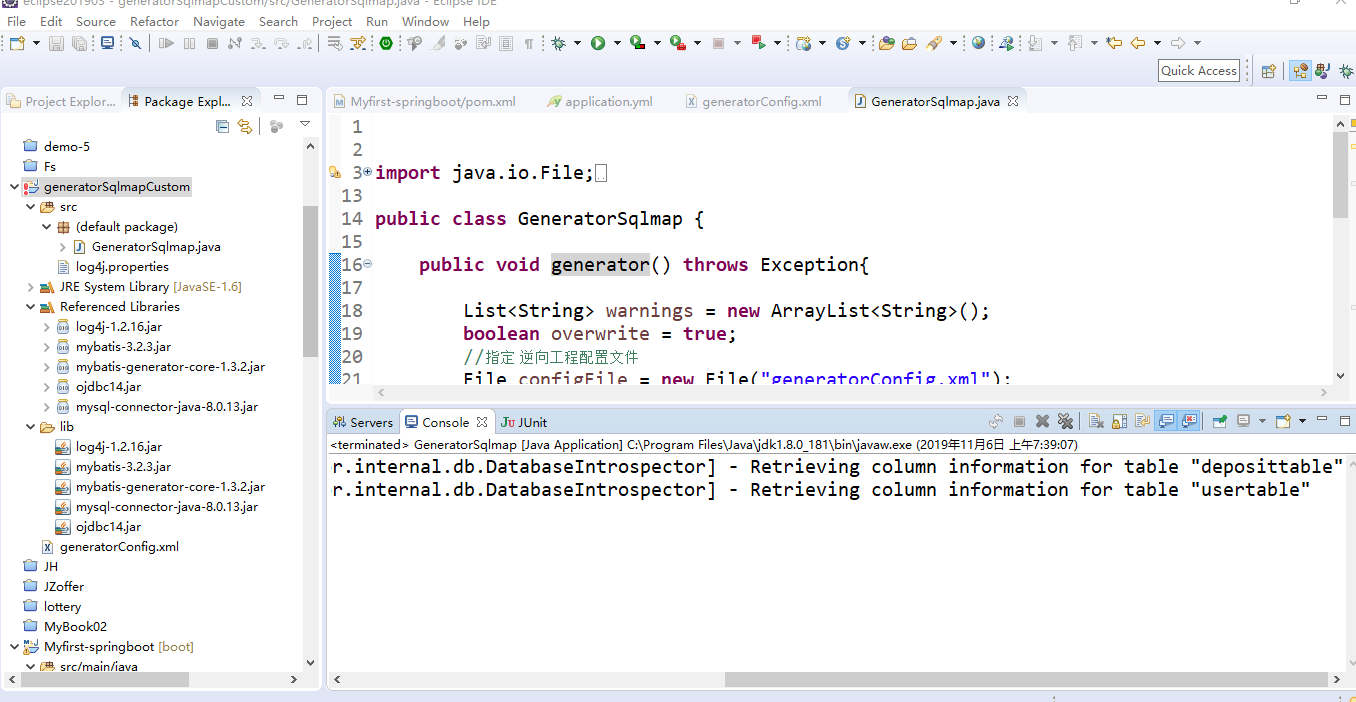Viewport: 1356px width, 702px height.
Task: Click Skip All Breakpoints icon
Action: coord(134,43)
